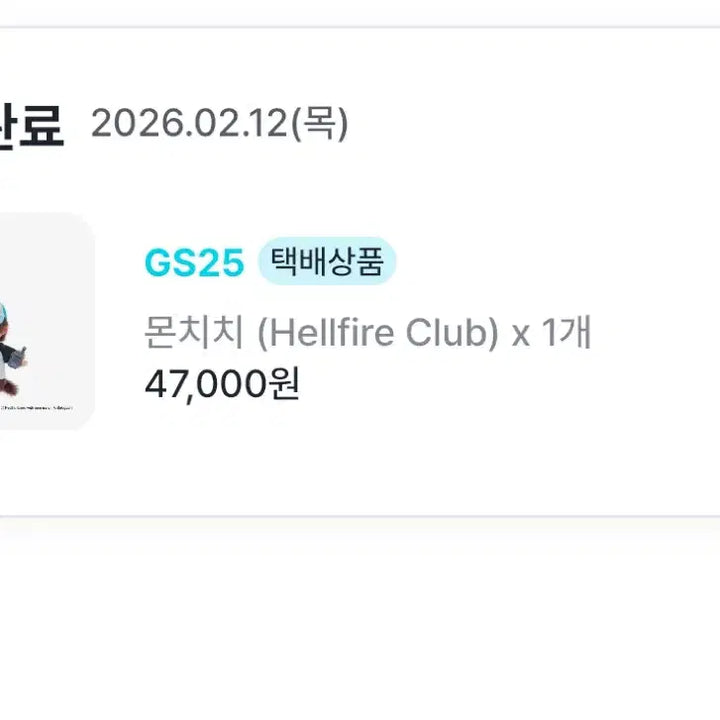The image size is (720, 720).
Task: Click the 47,000원 price text
Action: point(222,382)
